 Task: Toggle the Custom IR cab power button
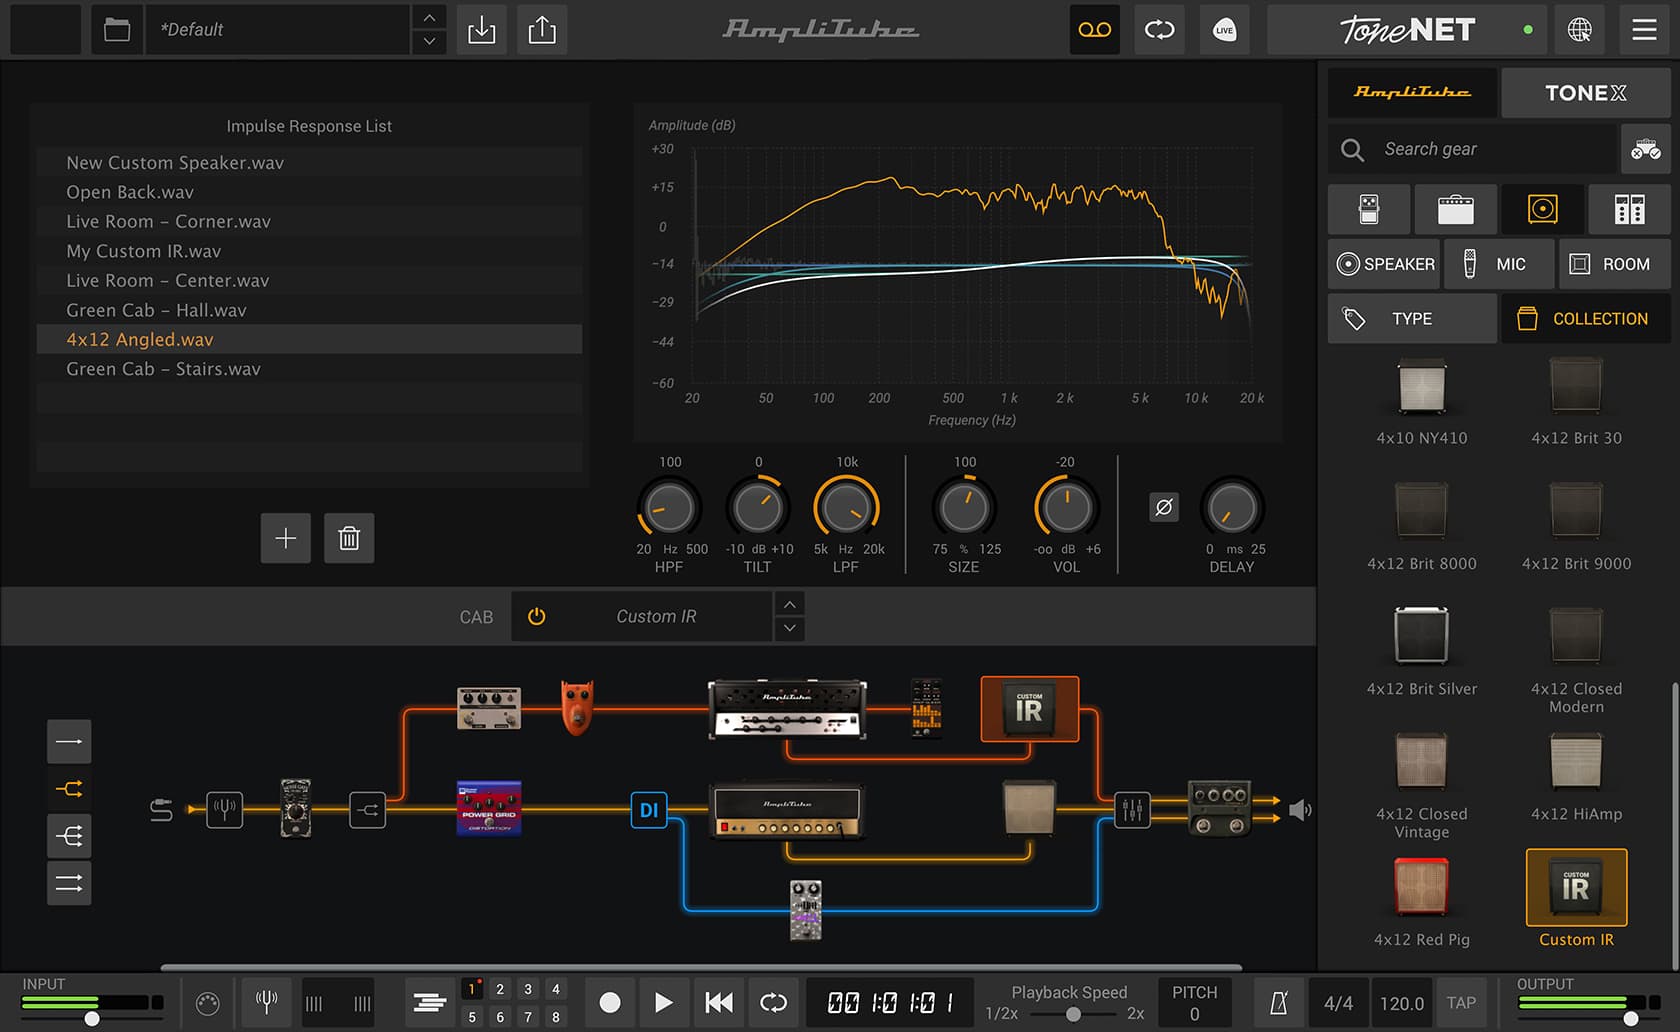tap(537, 617)
